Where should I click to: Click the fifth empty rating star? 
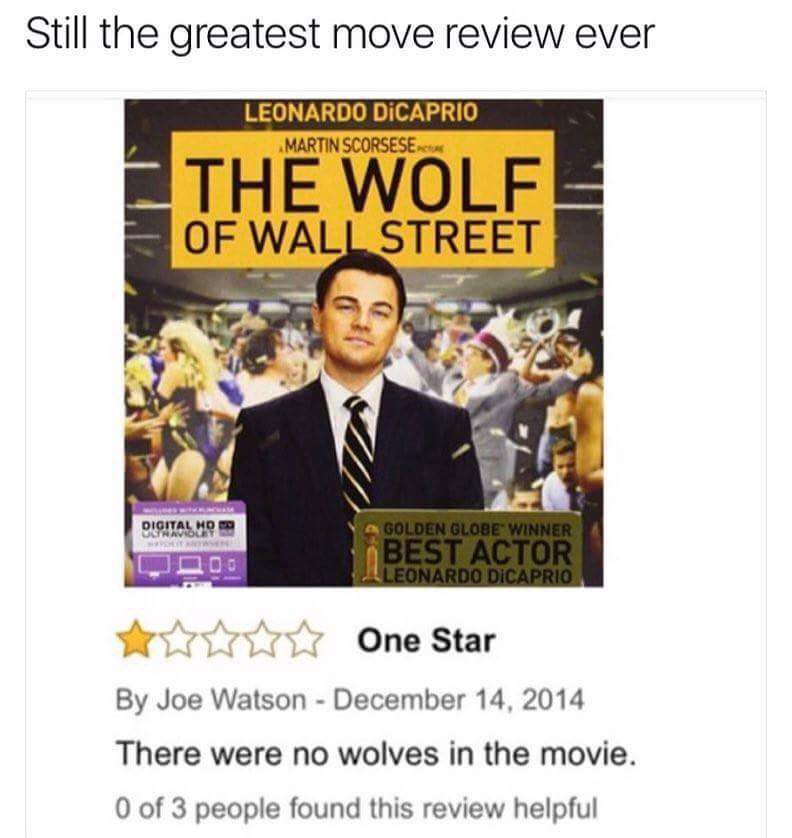click(306, 640)
